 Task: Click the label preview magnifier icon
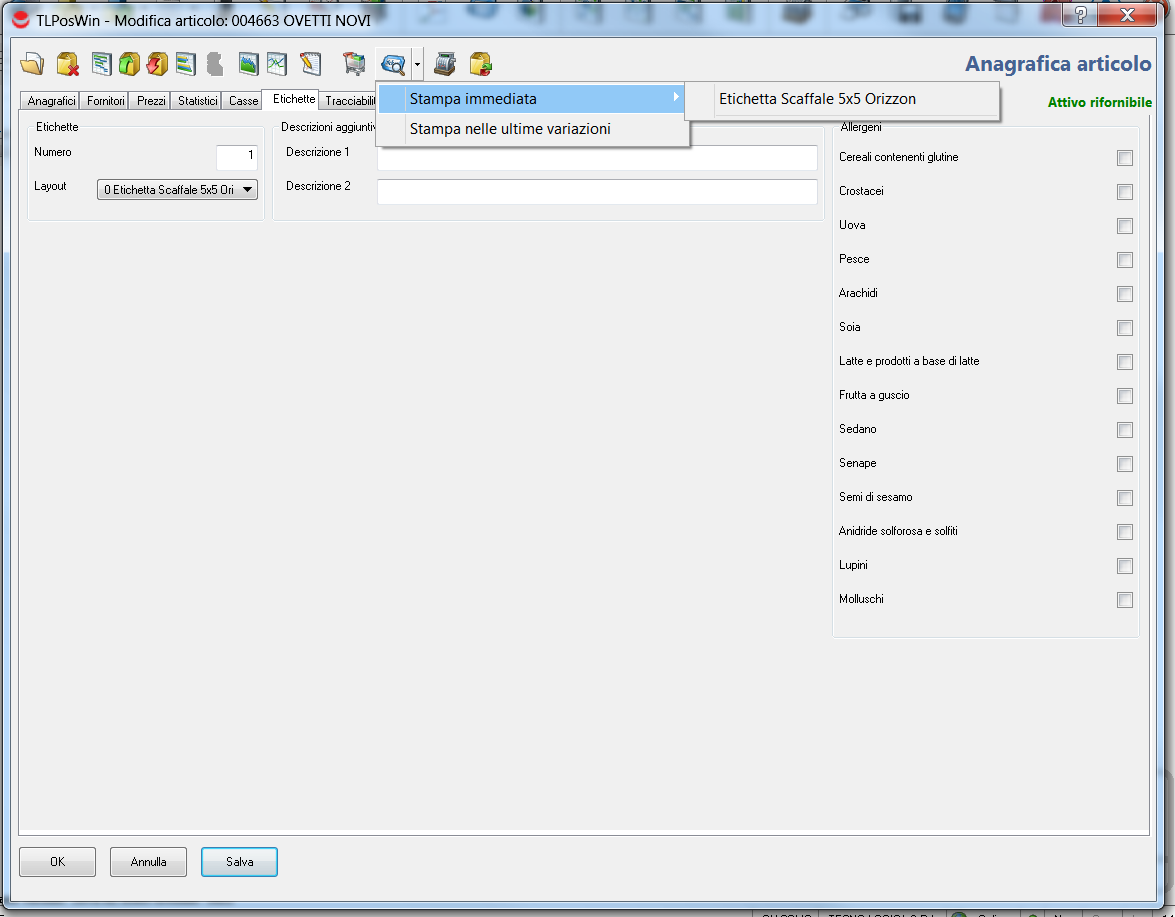click(x=393, y=65)
